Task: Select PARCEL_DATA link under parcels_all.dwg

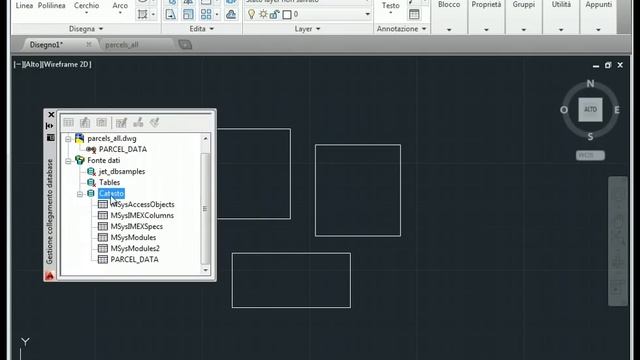Action: 123,149
